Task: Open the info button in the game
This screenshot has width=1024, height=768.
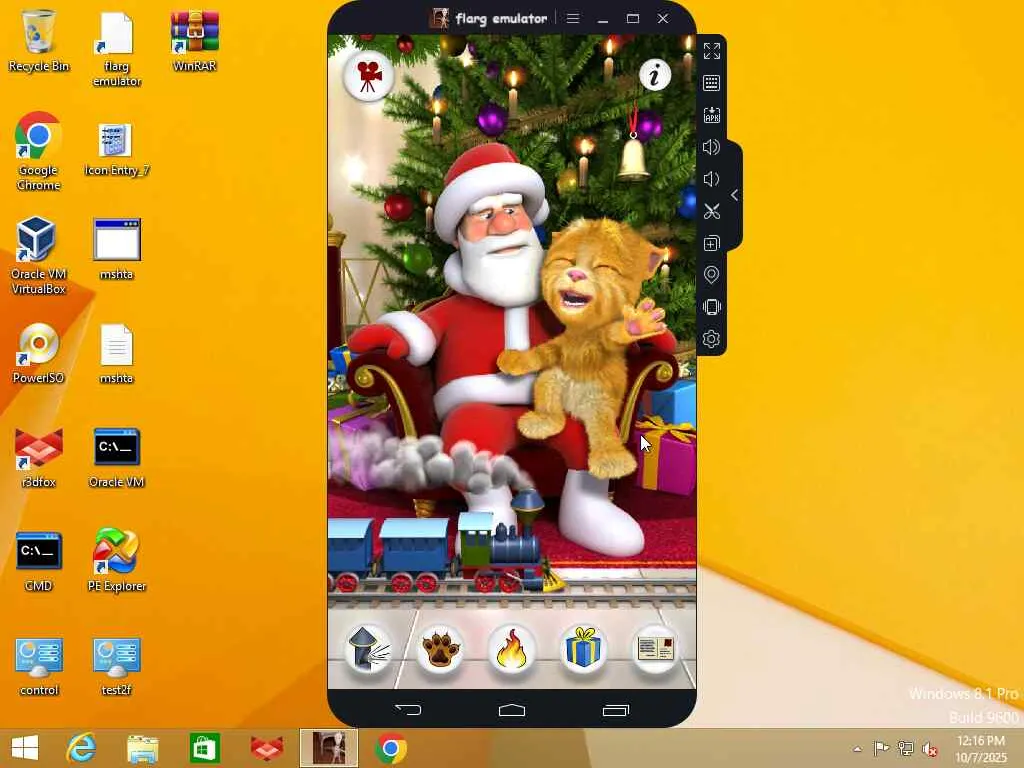Action: point(655,74)
